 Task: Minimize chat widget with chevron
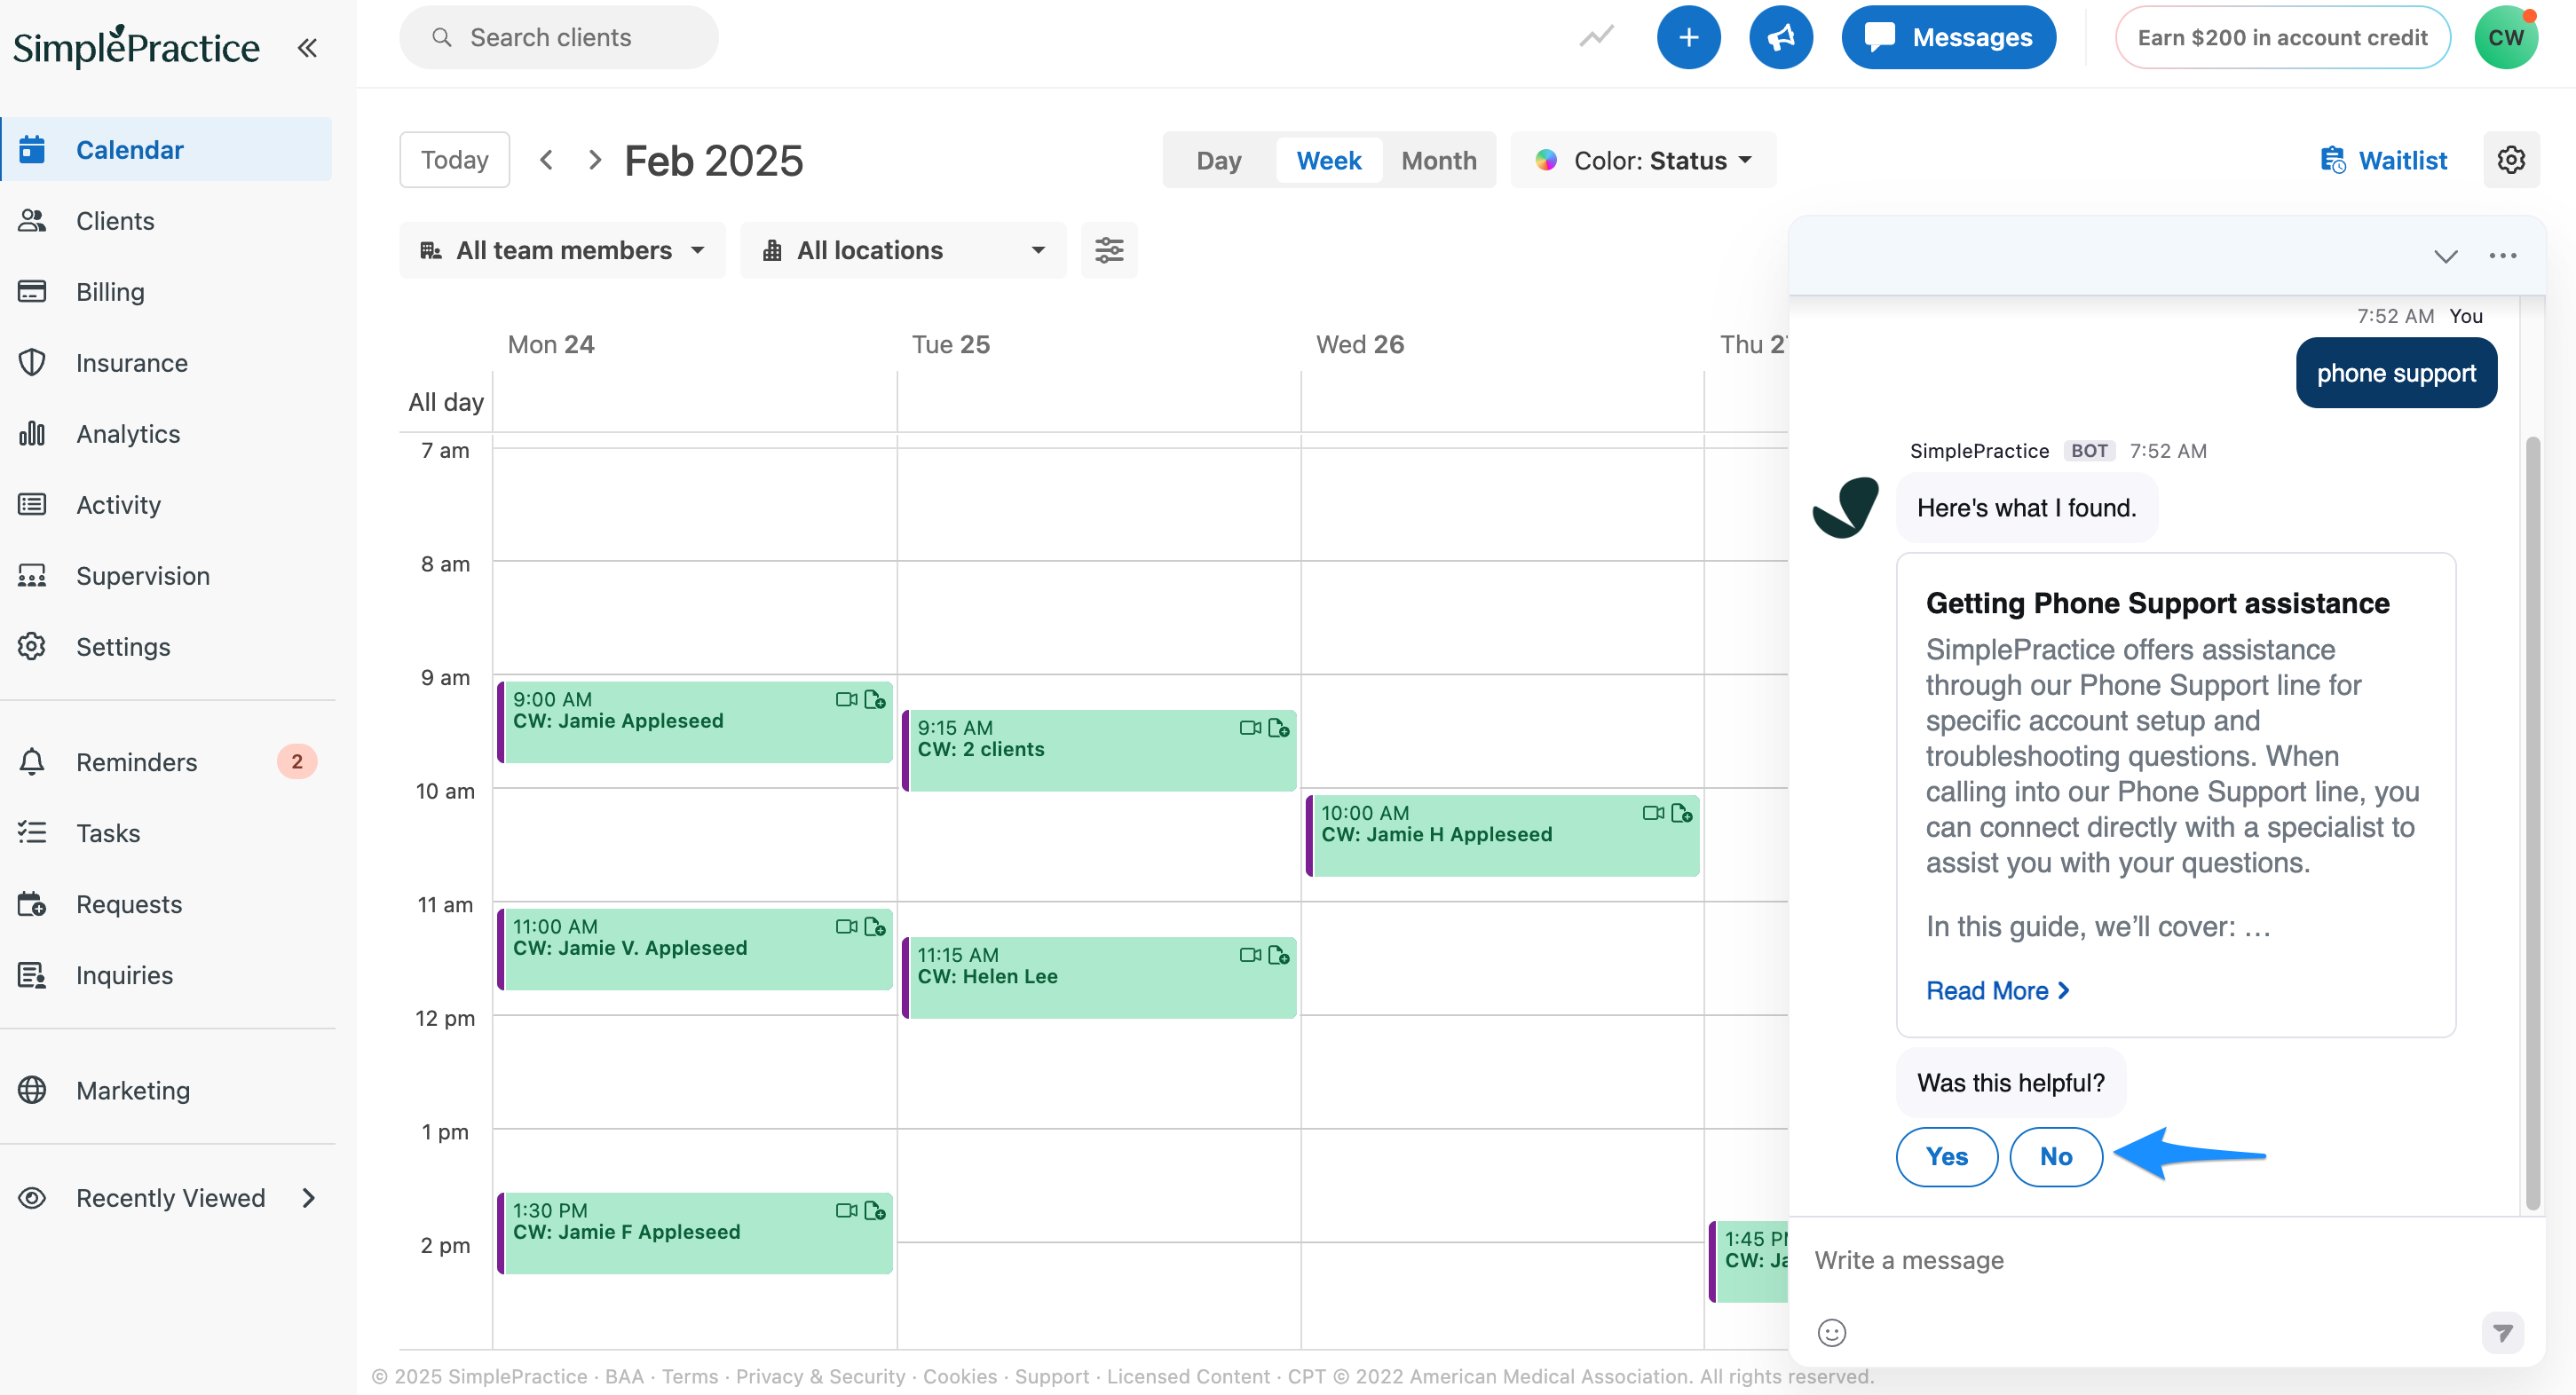(2445, 256)
